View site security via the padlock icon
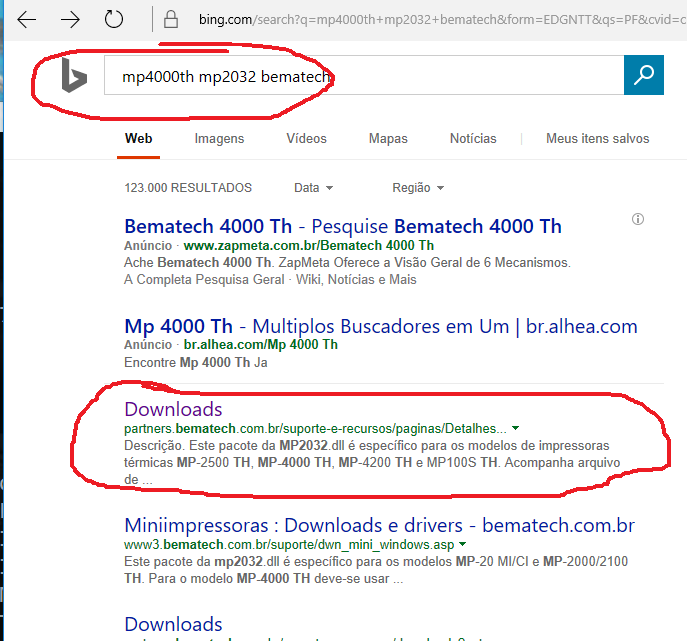This screenshot has height=641, width=687. click(171, 20)
